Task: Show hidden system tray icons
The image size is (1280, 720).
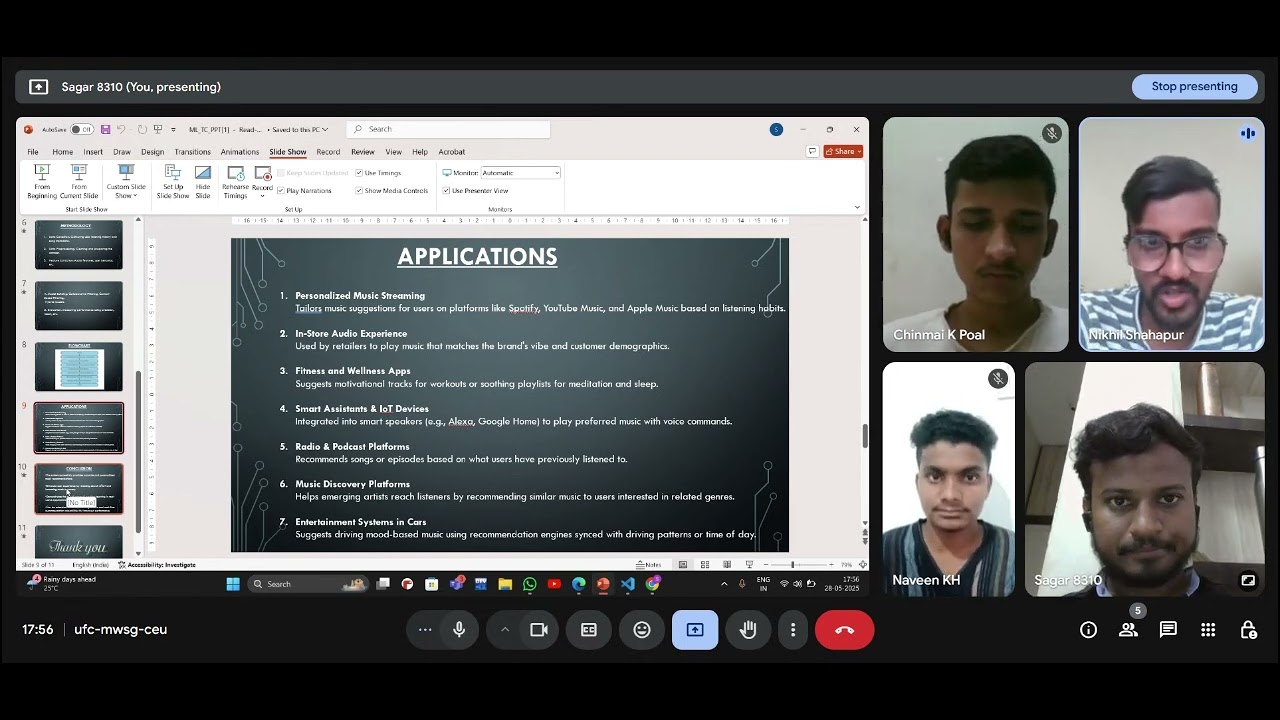Action: click(x=724, y=584)
